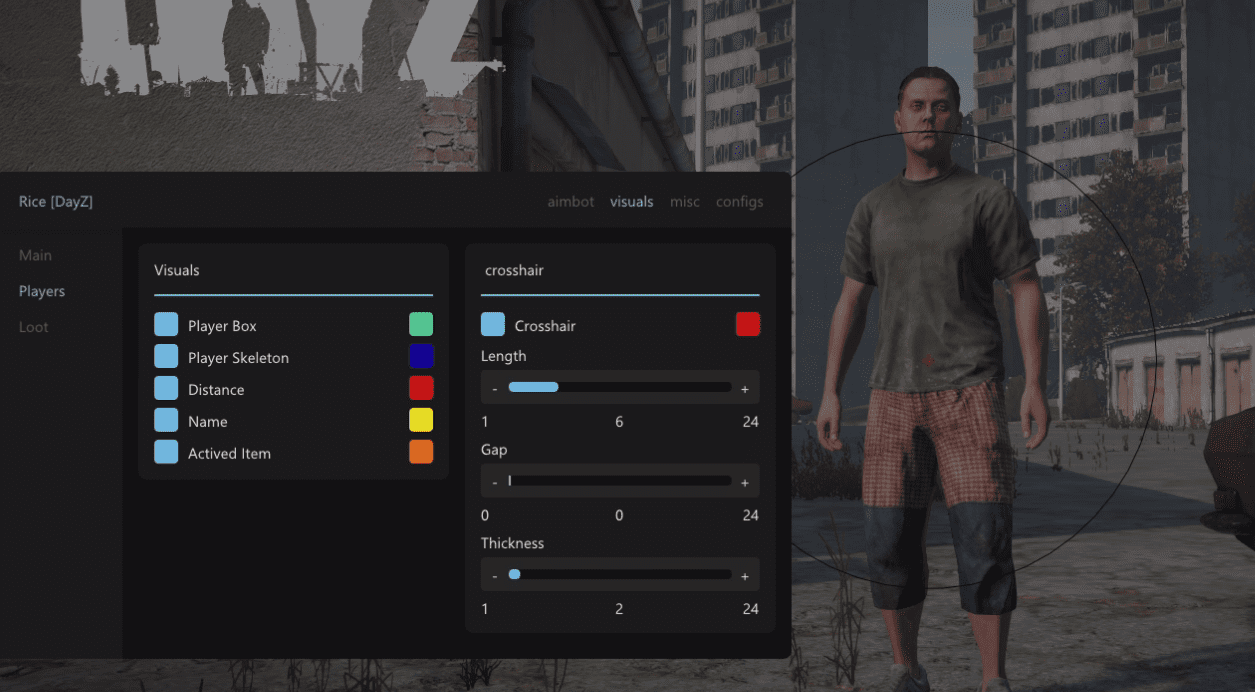Toggle the Distance checkbox
Viewport: 1255px width, 692px height.
click(x=166, y=389)
